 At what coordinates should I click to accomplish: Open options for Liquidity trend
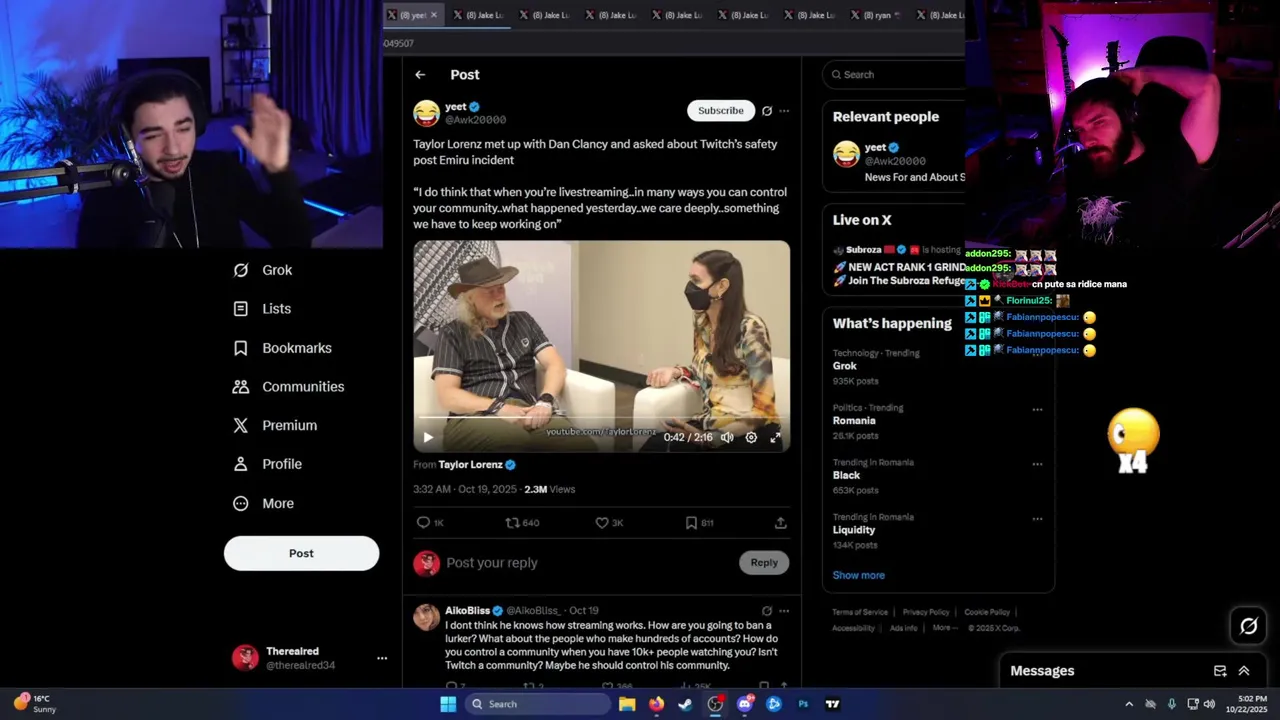pos(1037,519)
